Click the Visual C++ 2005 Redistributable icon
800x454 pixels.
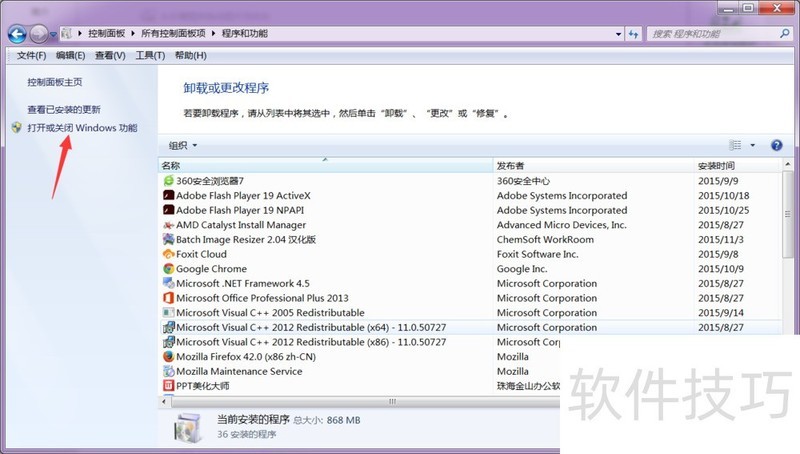point(168,313)
